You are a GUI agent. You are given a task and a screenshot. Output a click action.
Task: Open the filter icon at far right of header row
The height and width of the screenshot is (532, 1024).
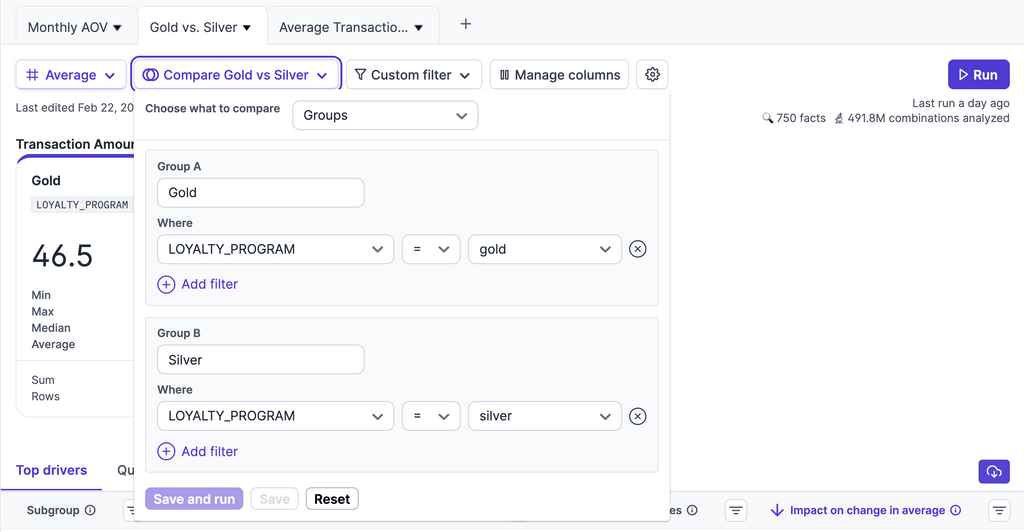coord(998,510)
